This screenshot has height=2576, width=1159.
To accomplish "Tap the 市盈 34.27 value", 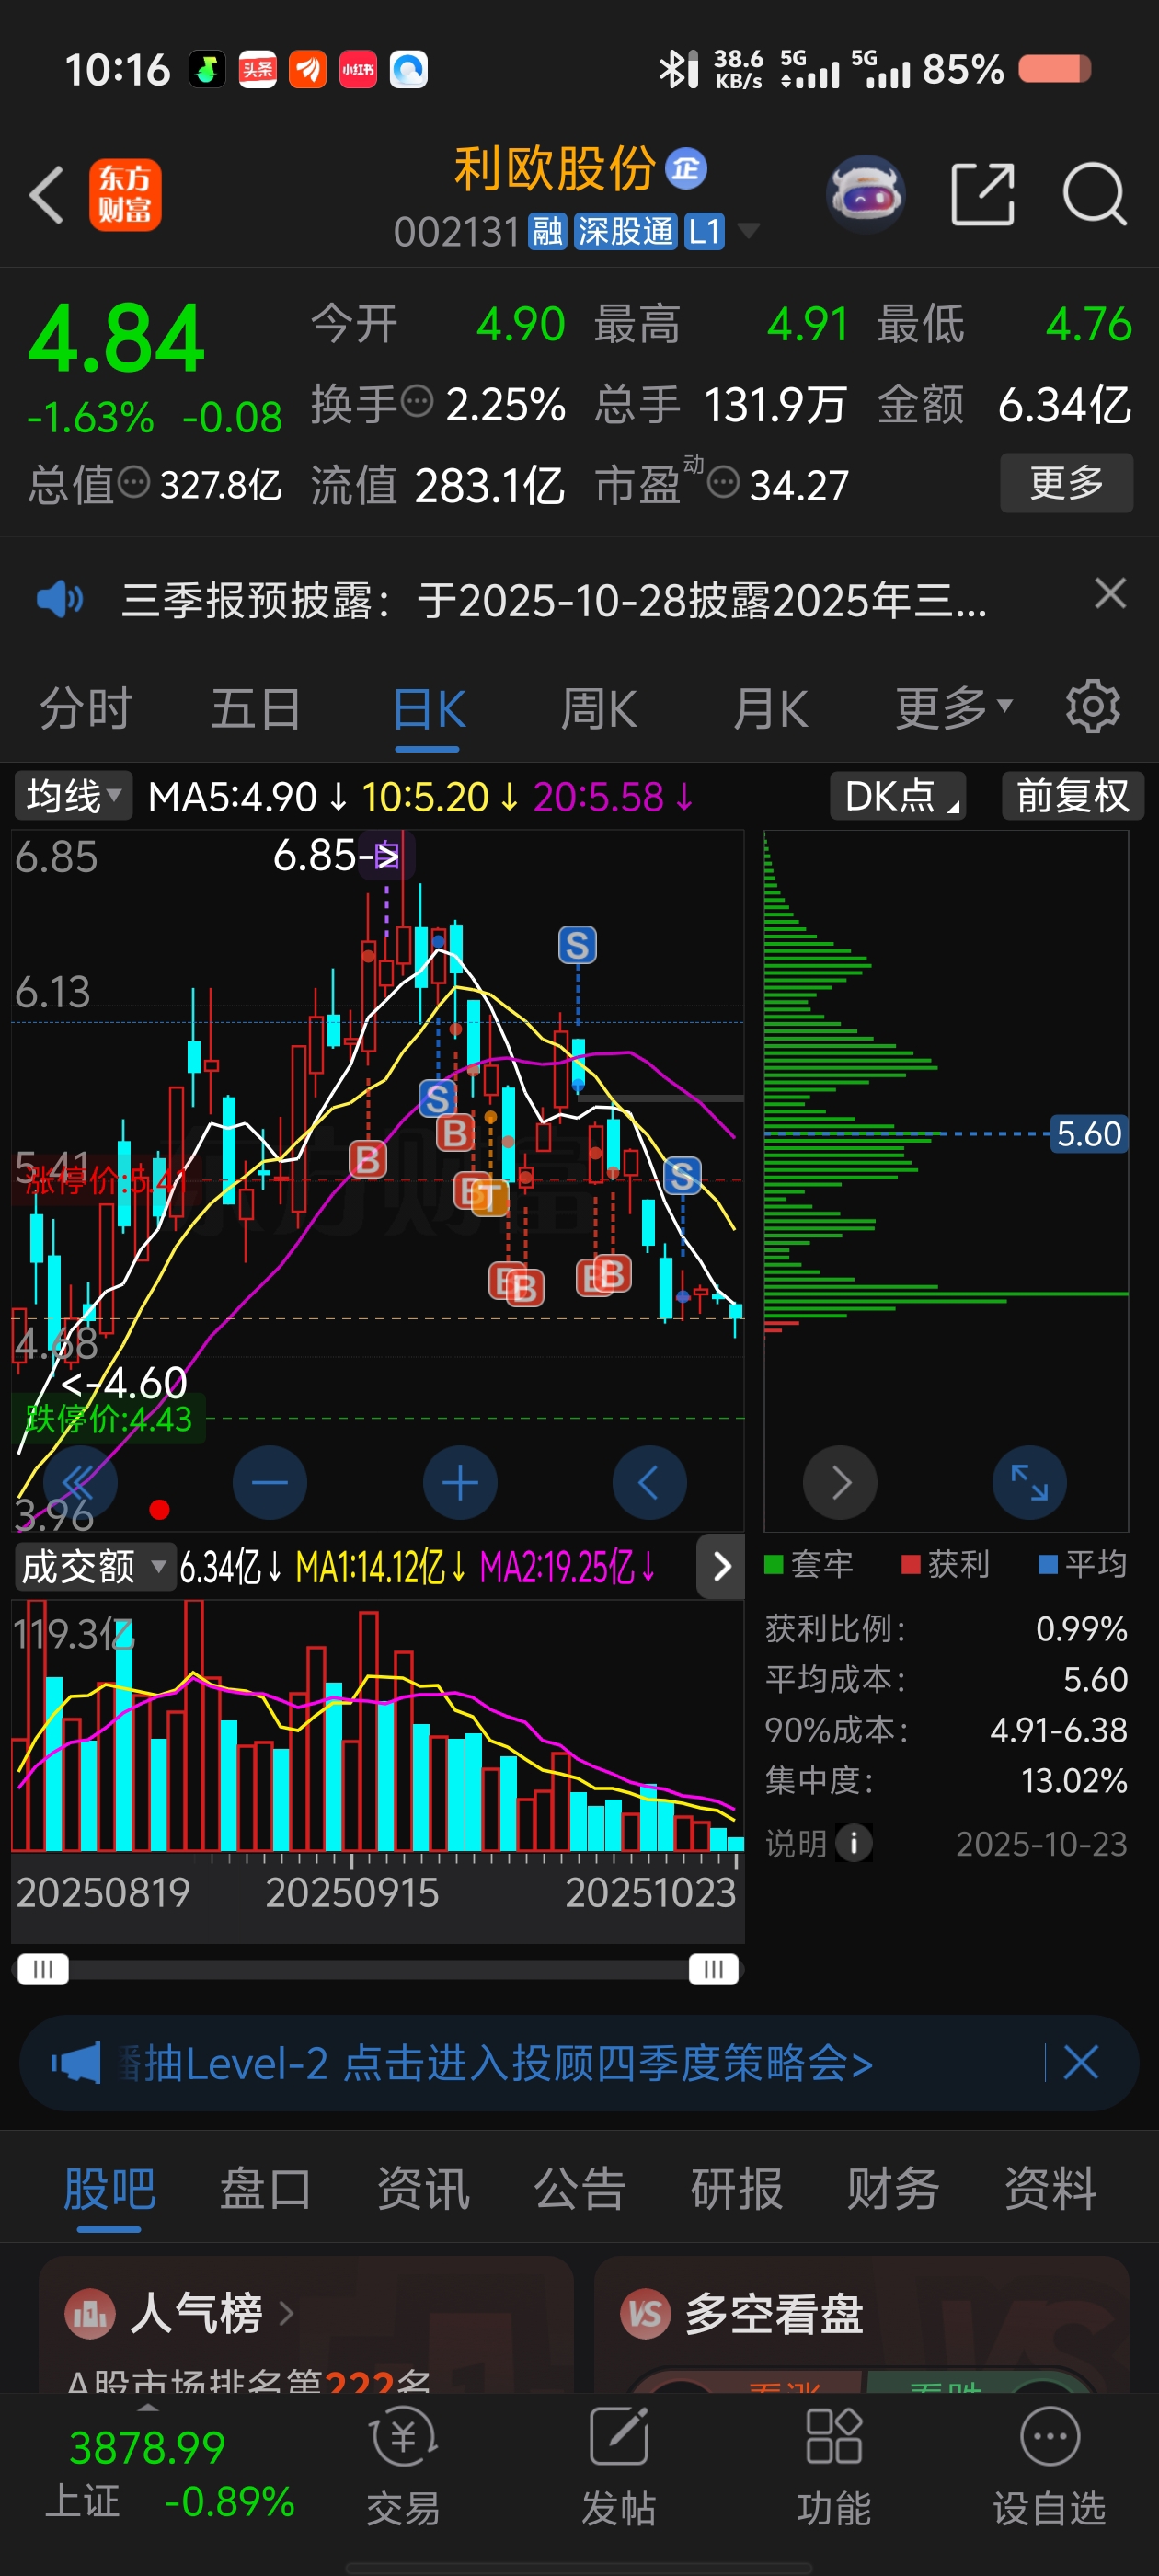I will tap(798, 485).
